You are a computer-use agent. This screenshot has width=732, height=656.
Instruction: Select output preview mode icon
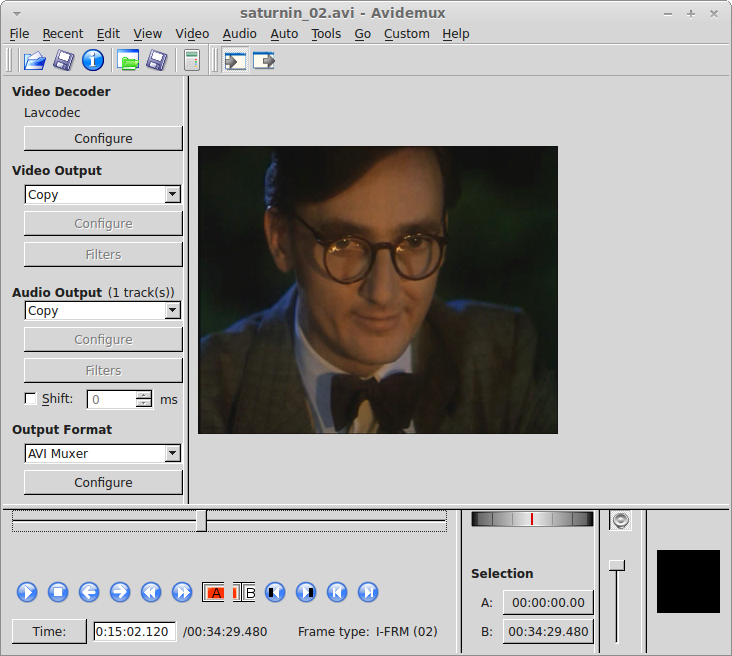click(x=264, y=61)
